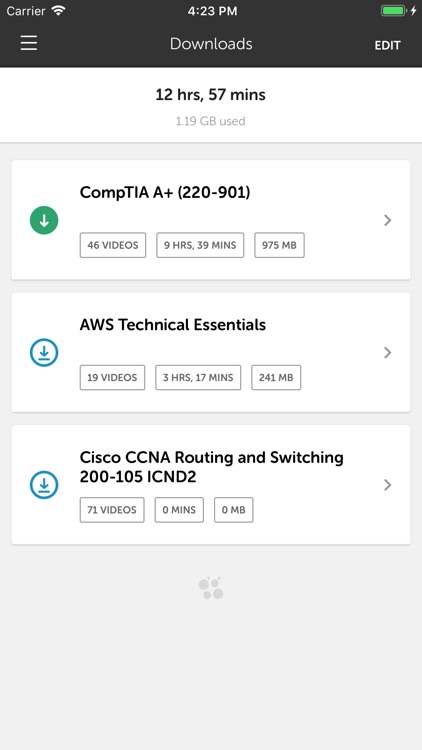This screenshot has width=422, height=750.
Task: Tap the blue download icon for AWS Technical Essentials
Action: 44,353
